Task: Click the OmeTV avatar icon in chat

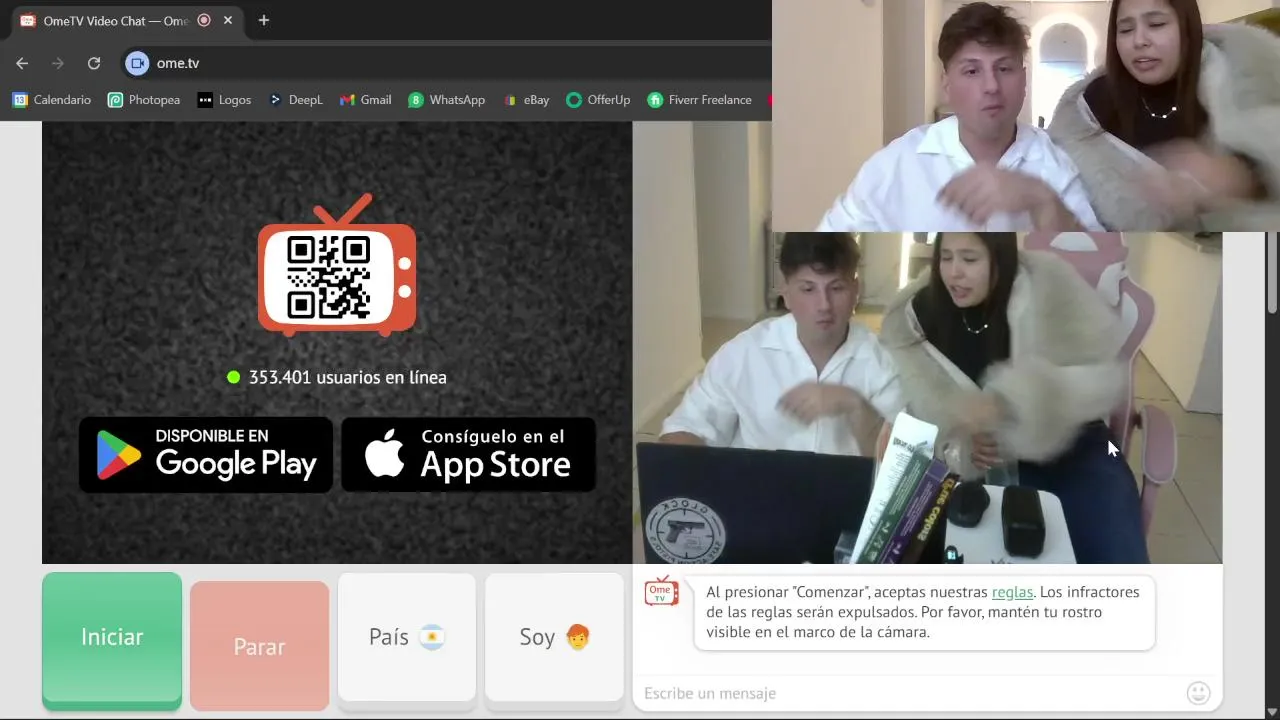Action: point(661,592)
